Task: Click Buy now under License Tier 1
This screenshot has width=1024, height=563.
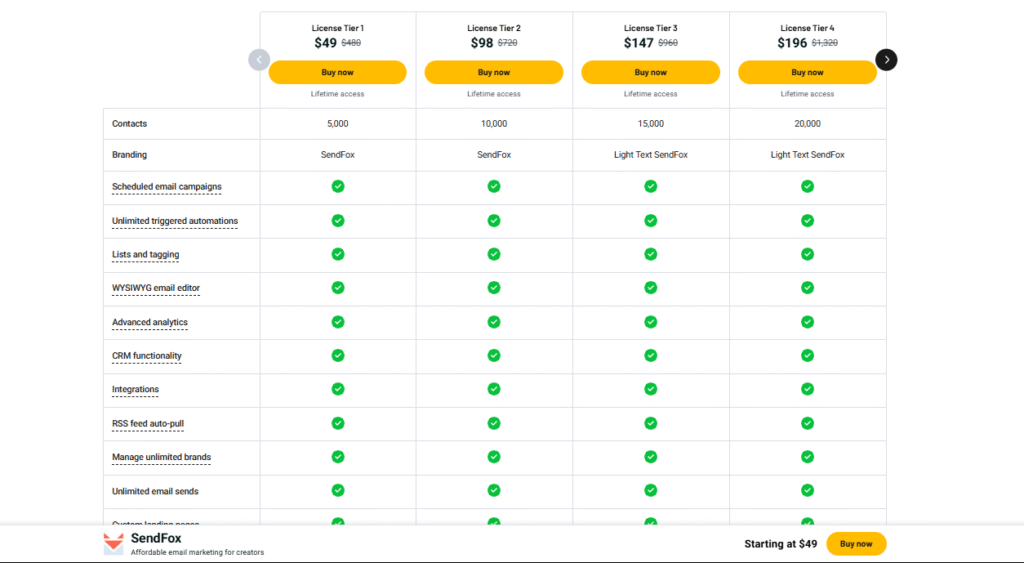Action: coord(338,72)
